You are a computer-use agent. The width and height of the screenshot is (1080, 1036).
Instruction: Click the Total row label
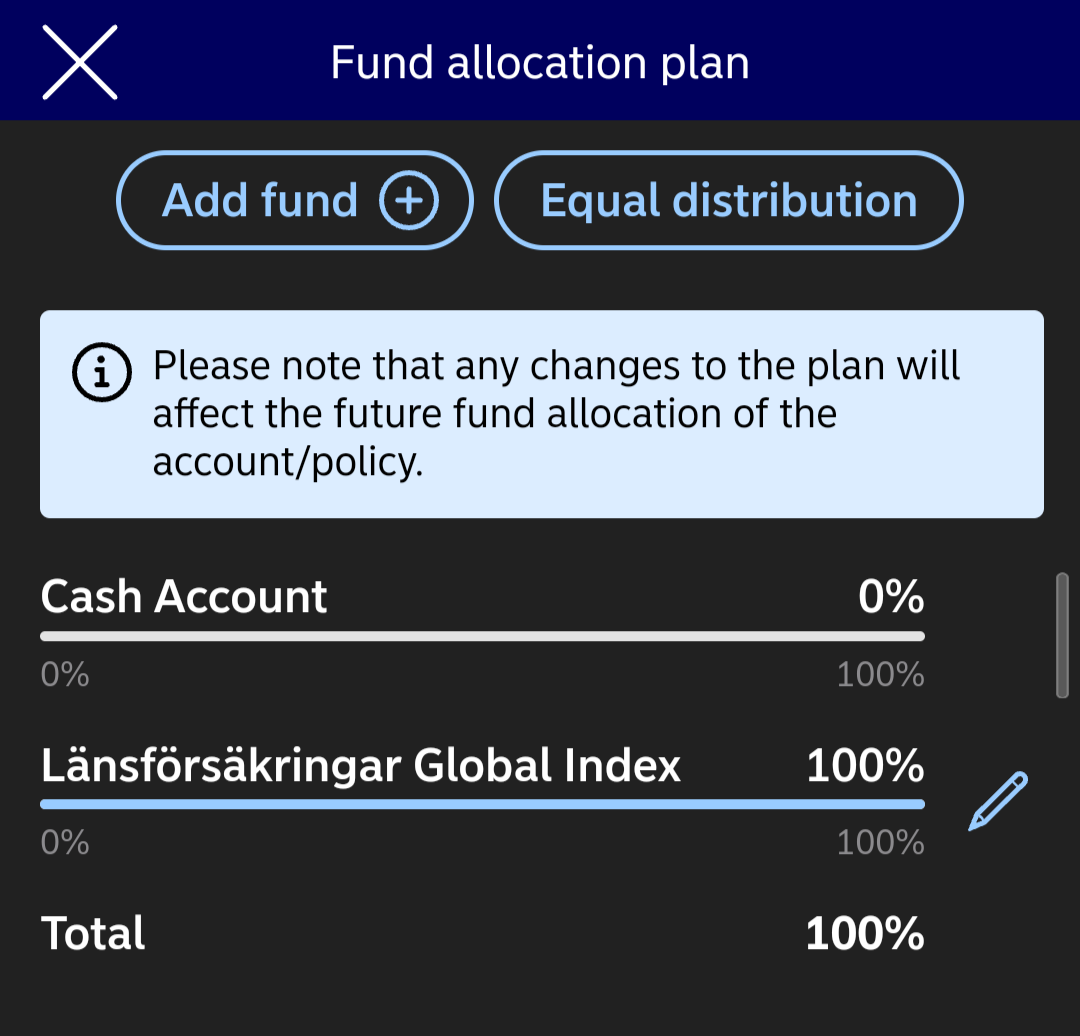click(93, 934)
